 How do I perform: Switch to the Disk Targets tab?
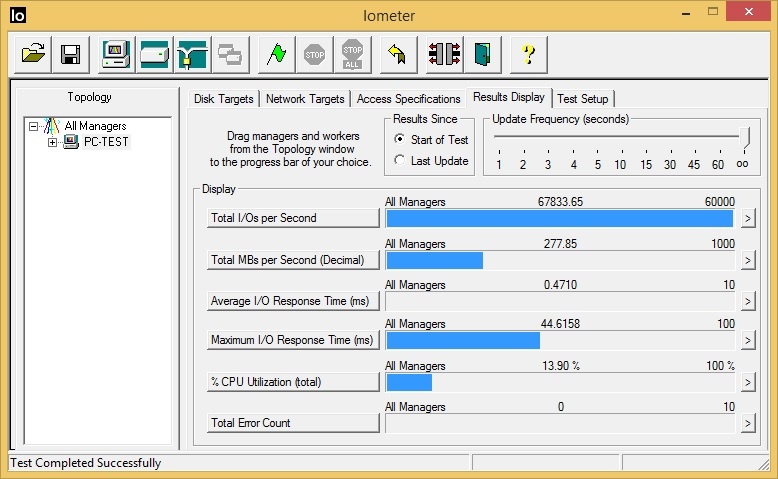point(223,99)
